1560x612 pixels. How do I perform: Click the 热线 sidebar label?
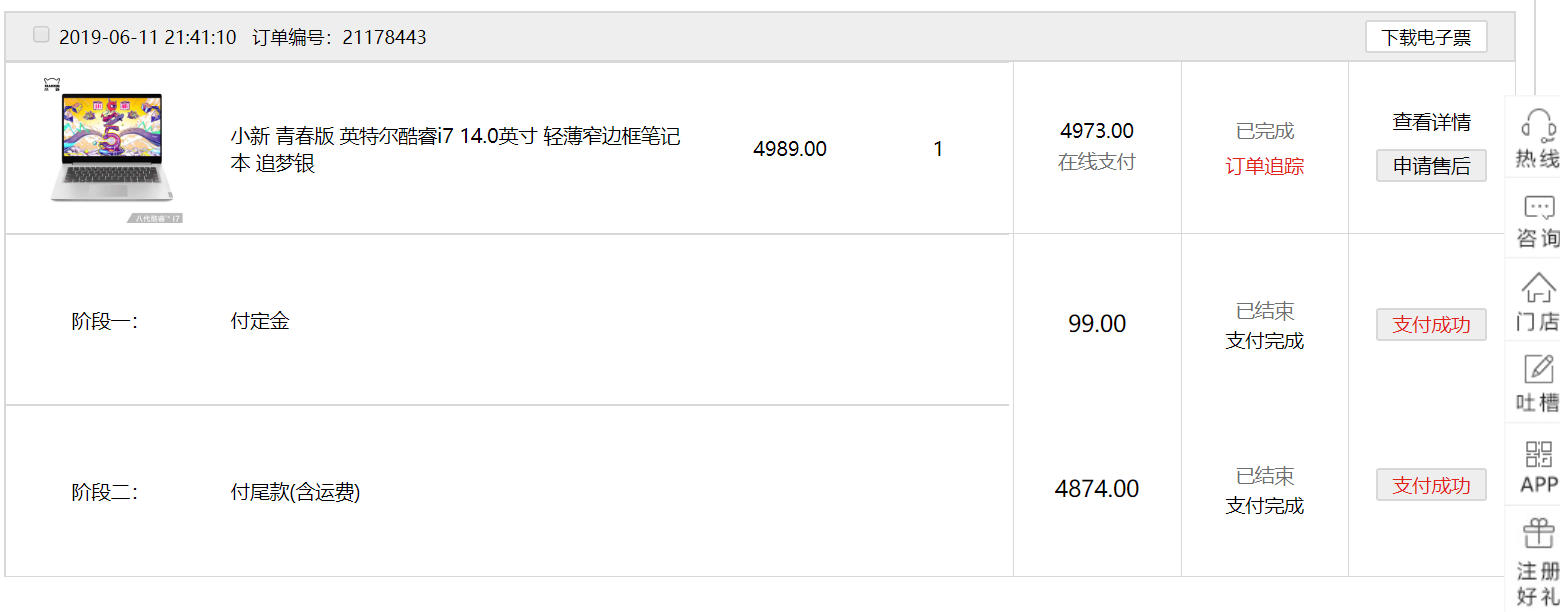point(1538,159)
